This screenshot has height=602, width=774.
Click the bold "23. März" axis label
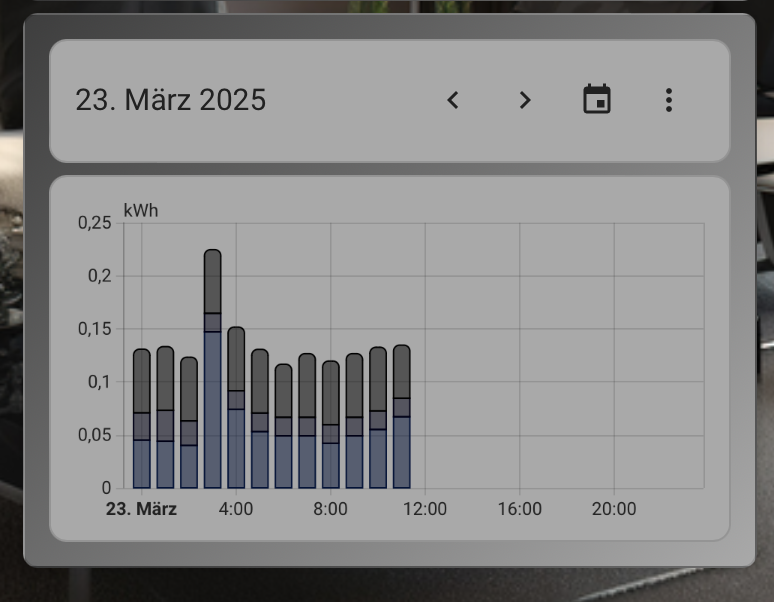(141, 509)
